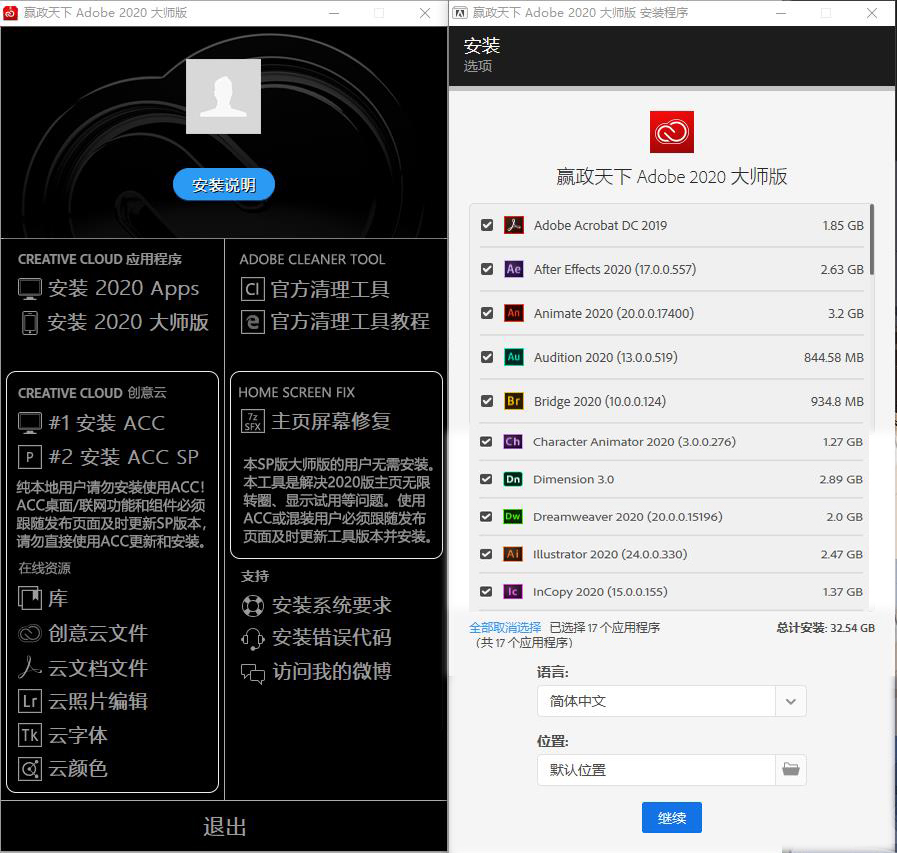This screenshot has width=897, height=853.
Task: Click the color wheel icon next to 云颜色
Action: 30,769
